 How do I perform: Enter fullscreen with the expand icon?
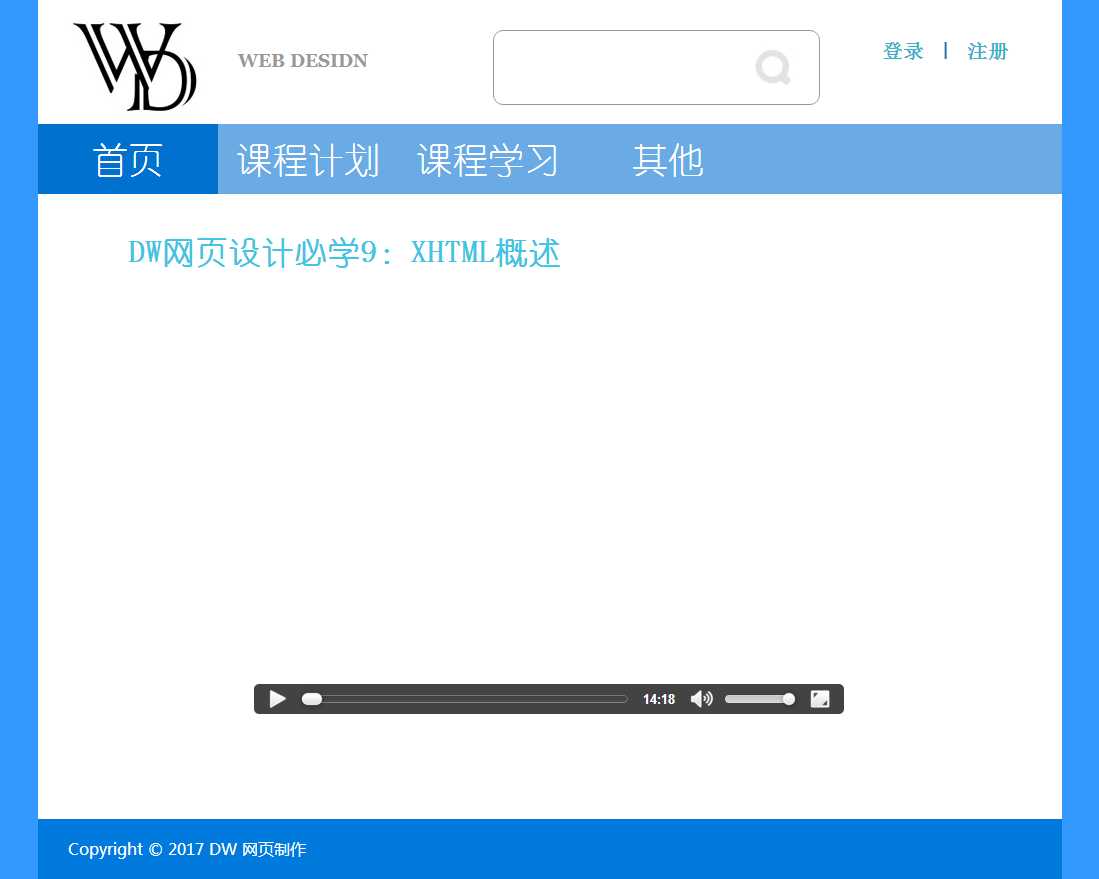tap(819, 699)
